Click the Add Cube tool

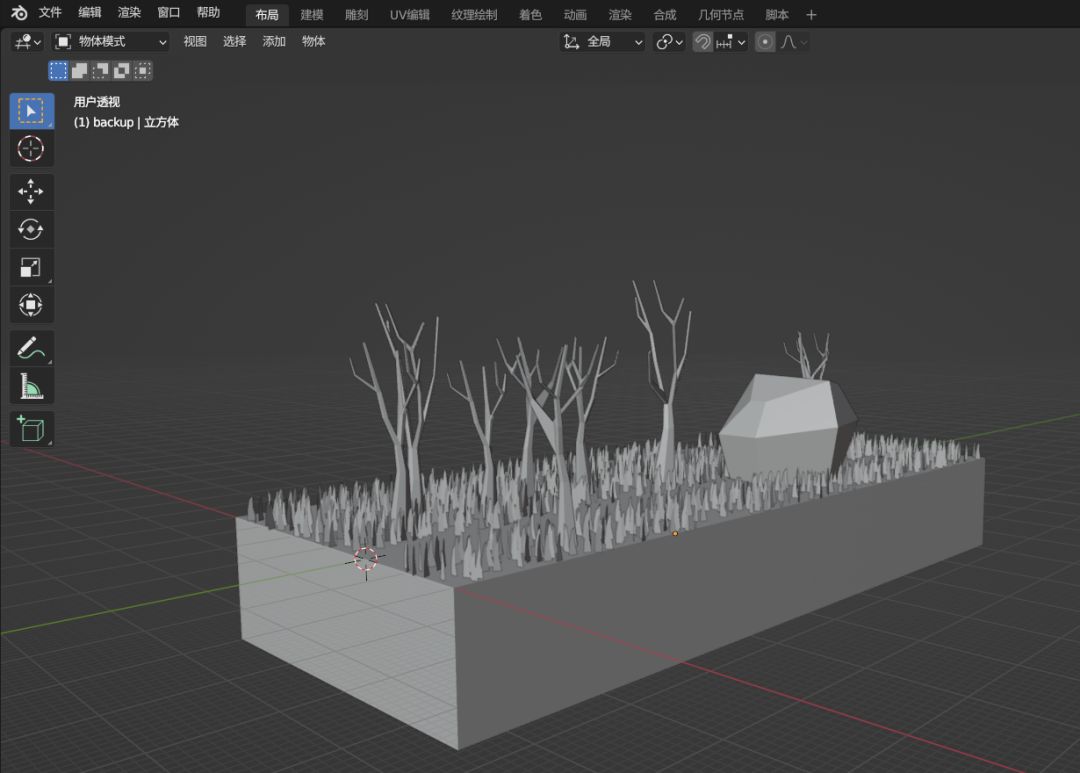31,429
